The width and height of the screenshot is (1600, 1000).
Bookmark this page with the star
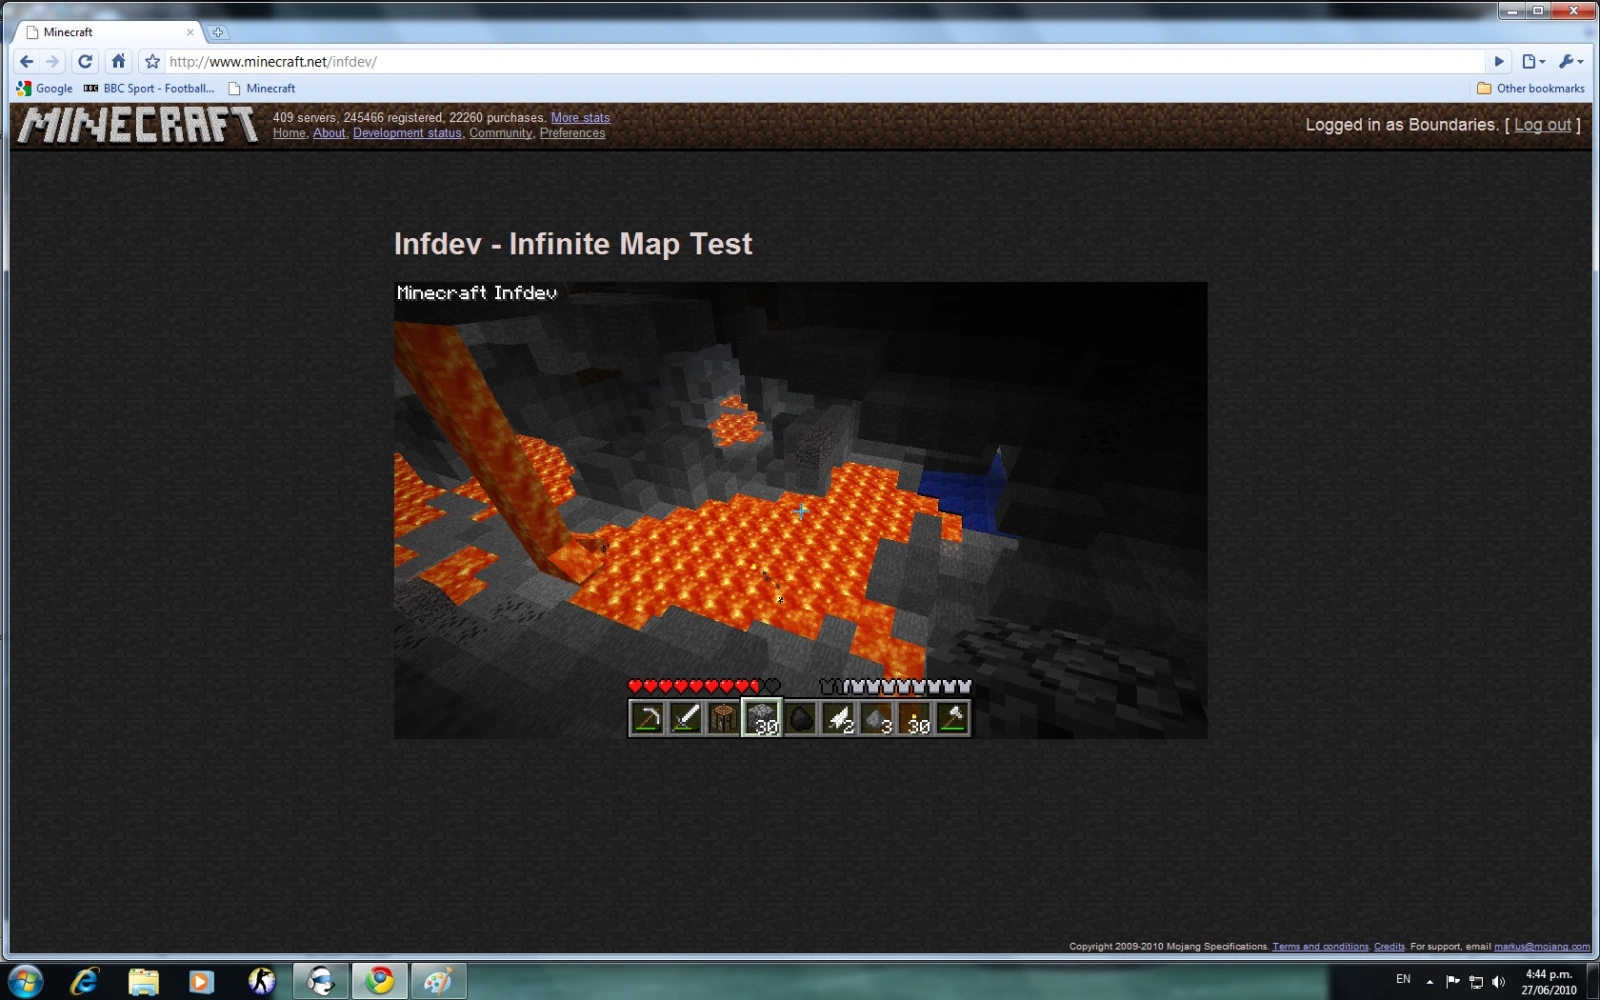[152, 61]
